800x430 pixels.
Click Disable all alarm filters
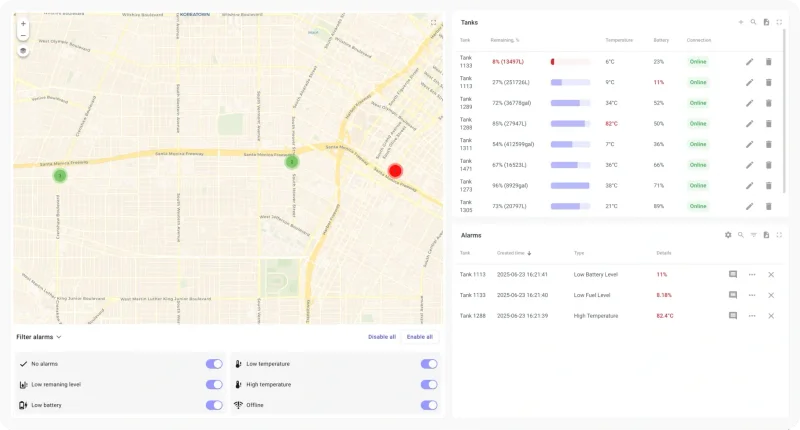382,337
